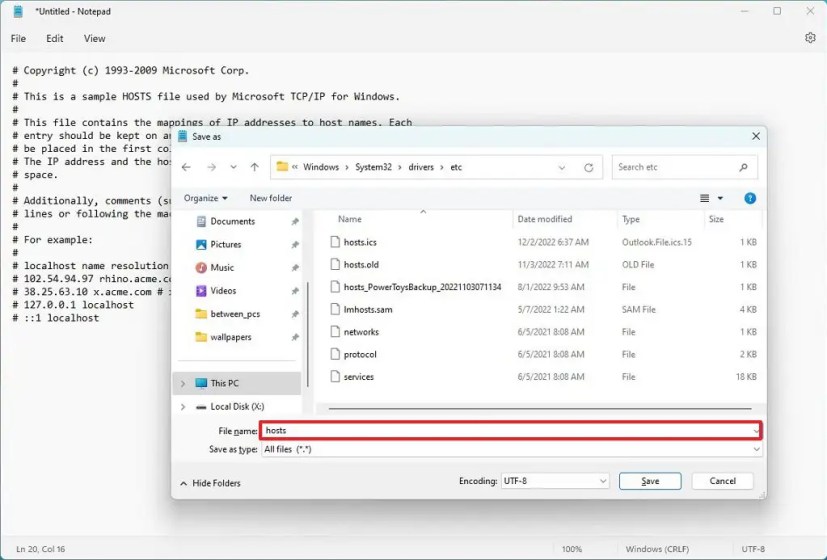Expand the This PC tree node
827x560 pixels.
tap(183, 383)
